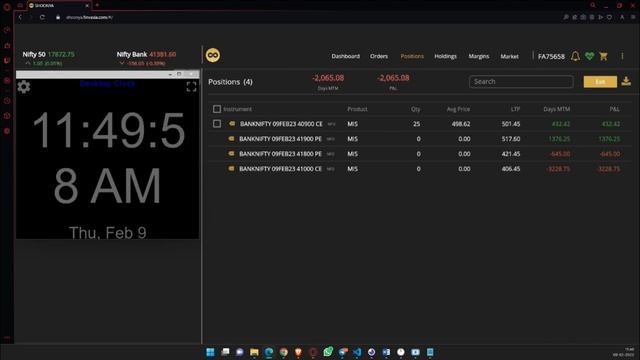Click the yellow infinity logo
The height and width of the screenshot is (360, 640).
tap(213, 55)
